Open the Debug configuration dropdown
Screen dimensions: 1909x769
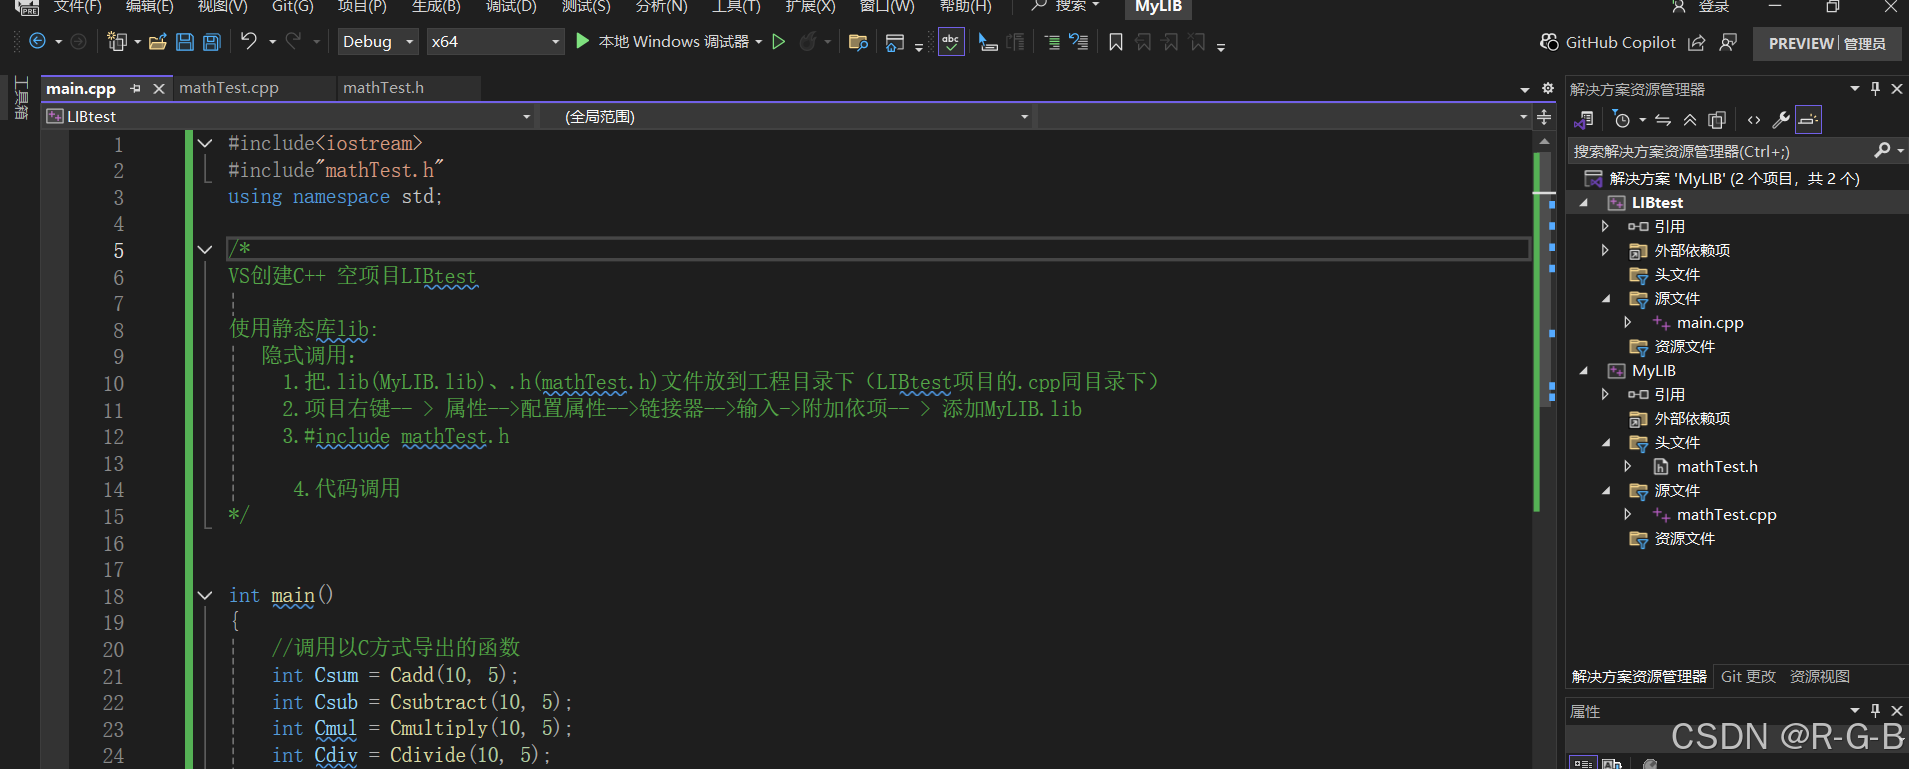point(377,42)
